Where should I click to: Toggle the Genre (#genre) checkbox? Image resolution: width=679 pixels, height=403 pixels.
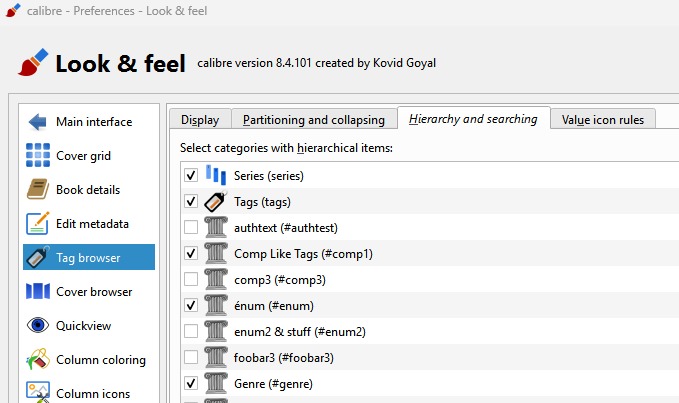[x=191, y=383]
